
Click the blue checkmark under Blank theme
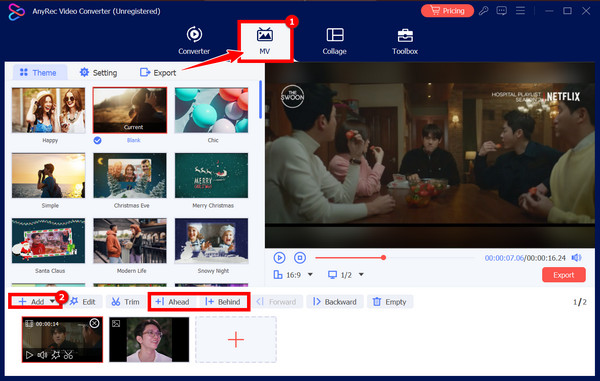click(x=98, y=140)
